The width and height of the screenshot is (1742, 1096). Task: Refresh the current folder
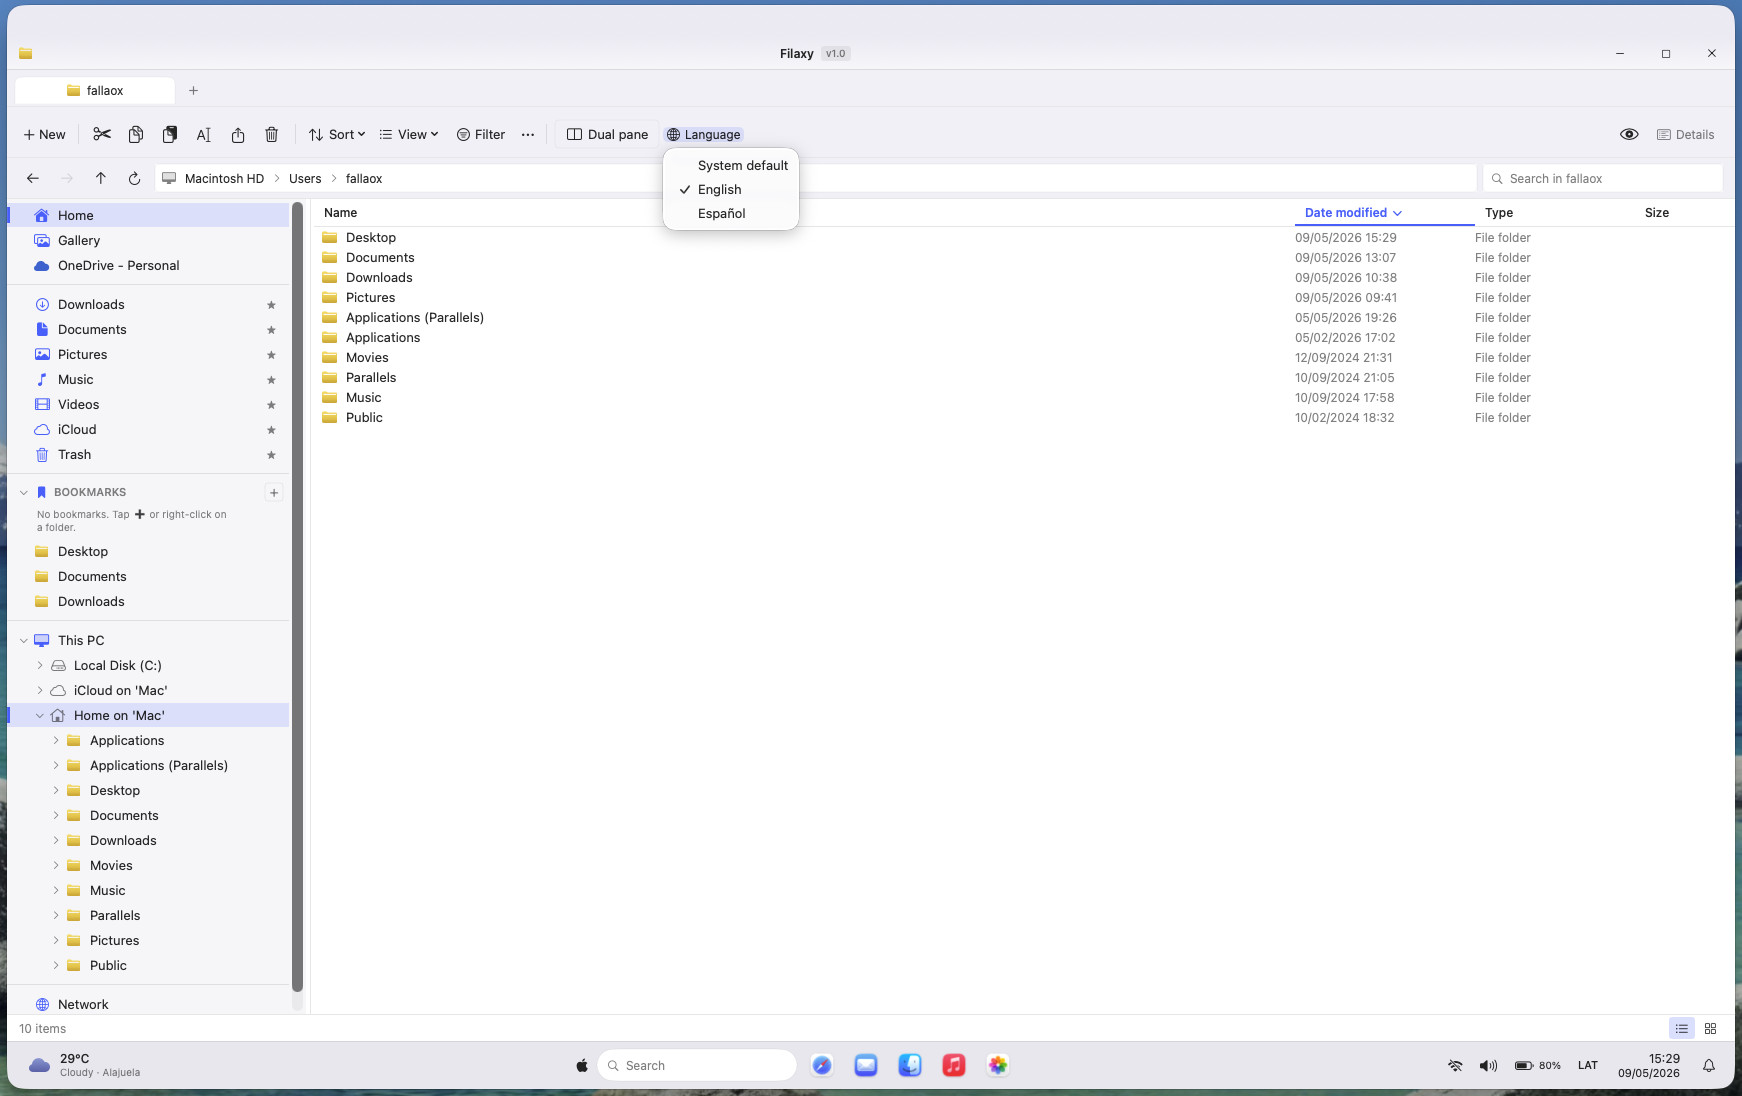135,178
